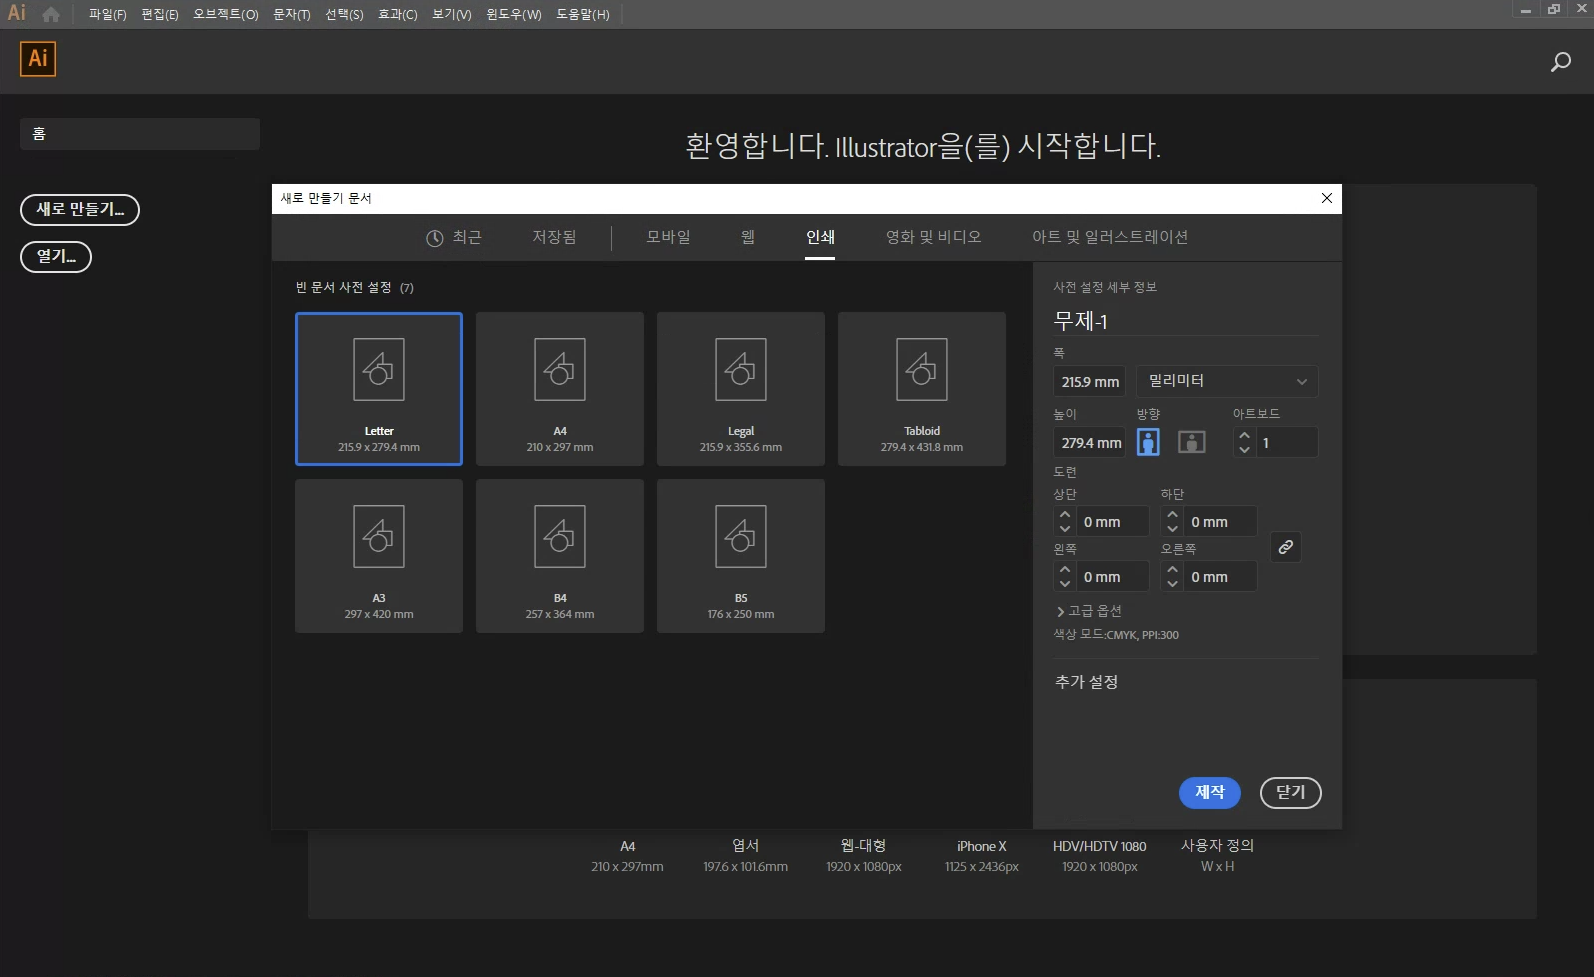The width and height of the screenshot is (1594, 977).
Task: Open 편집(E) menu
Action: 160,14
